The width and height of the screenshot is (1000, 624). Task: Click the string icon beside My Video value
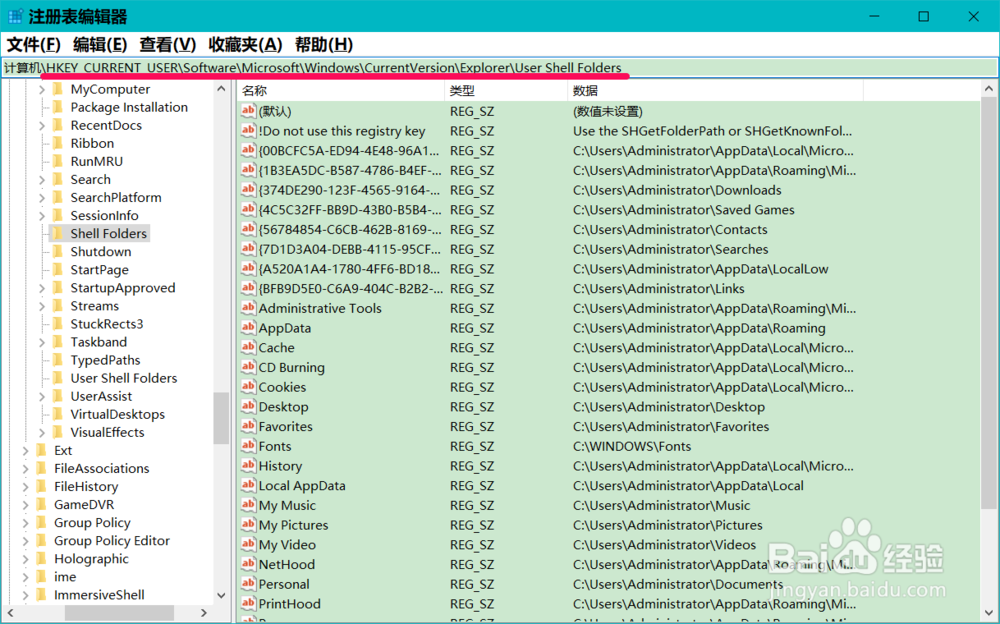point(248,544)
